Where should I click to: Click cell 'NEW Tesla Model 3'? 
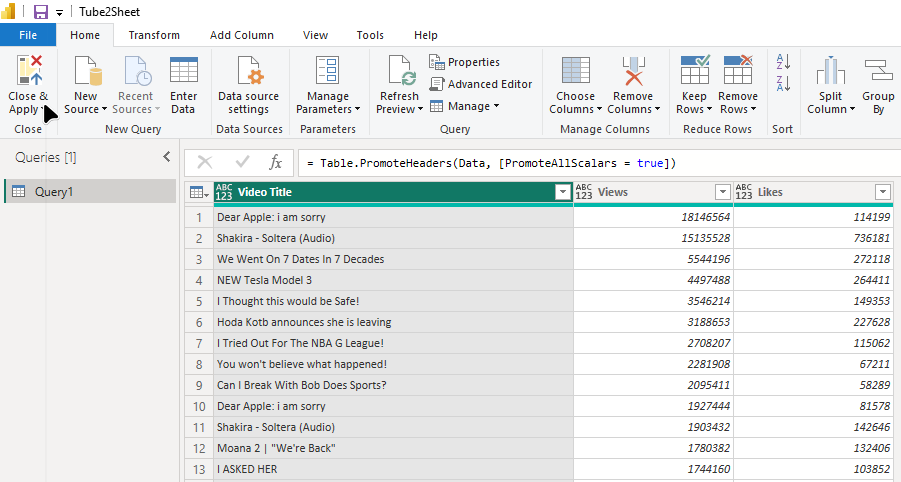tap(394, 280)
